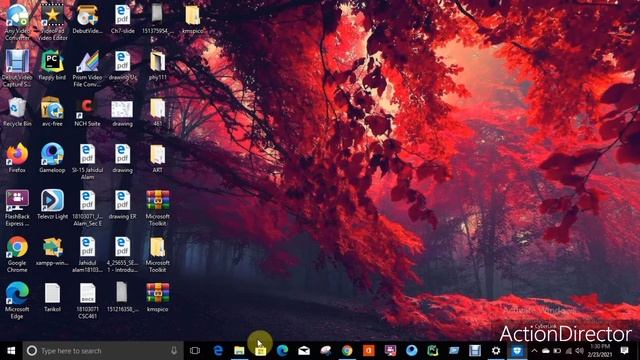Viewport: 640px width, 360px height.
Task: Select the 151216358 file icon
Action: click(122, 298)
